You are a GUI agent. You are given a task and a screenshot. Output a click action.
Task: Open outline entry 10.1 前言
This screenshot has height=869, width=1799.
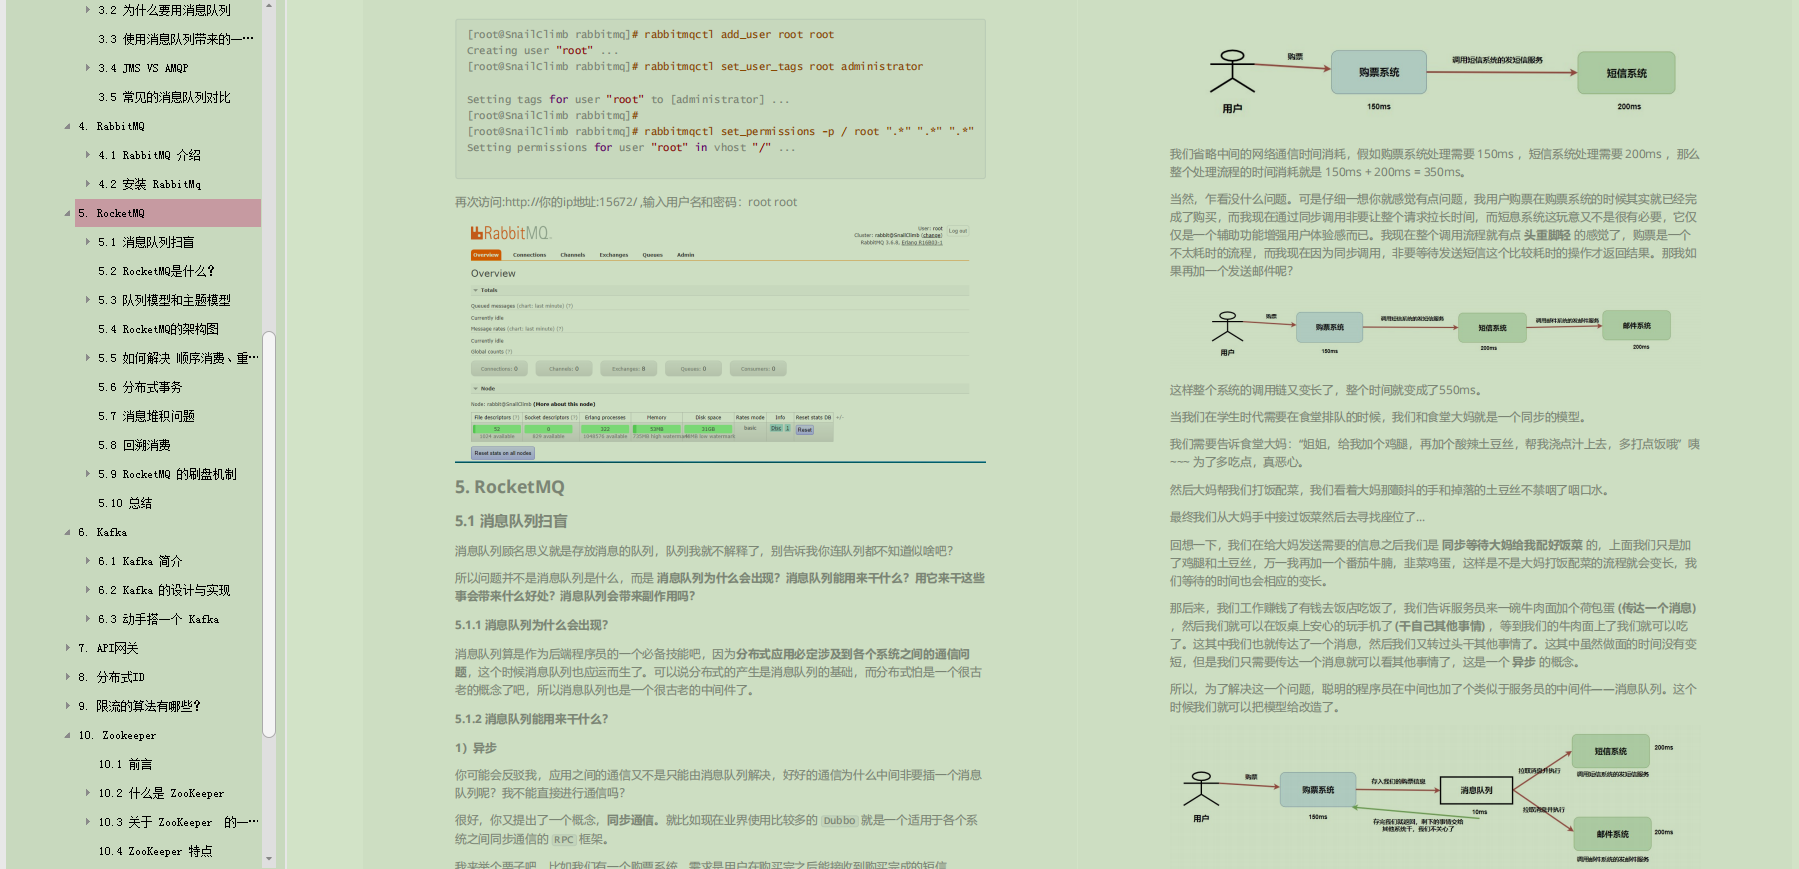point(125,764)
